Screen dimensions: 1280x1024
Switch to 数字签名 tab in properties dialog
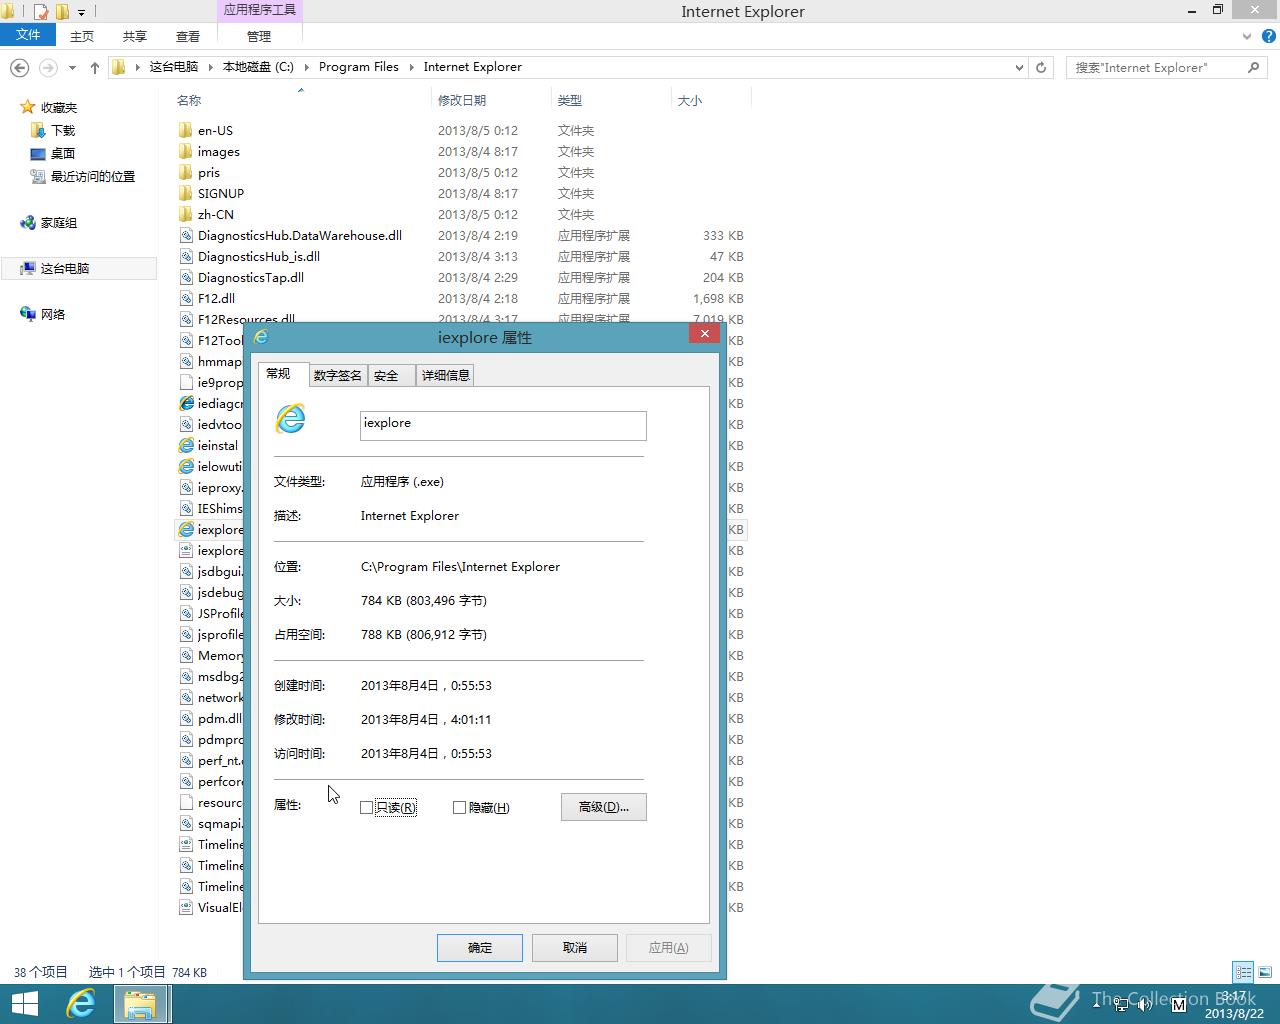click(x=337, y=375)
